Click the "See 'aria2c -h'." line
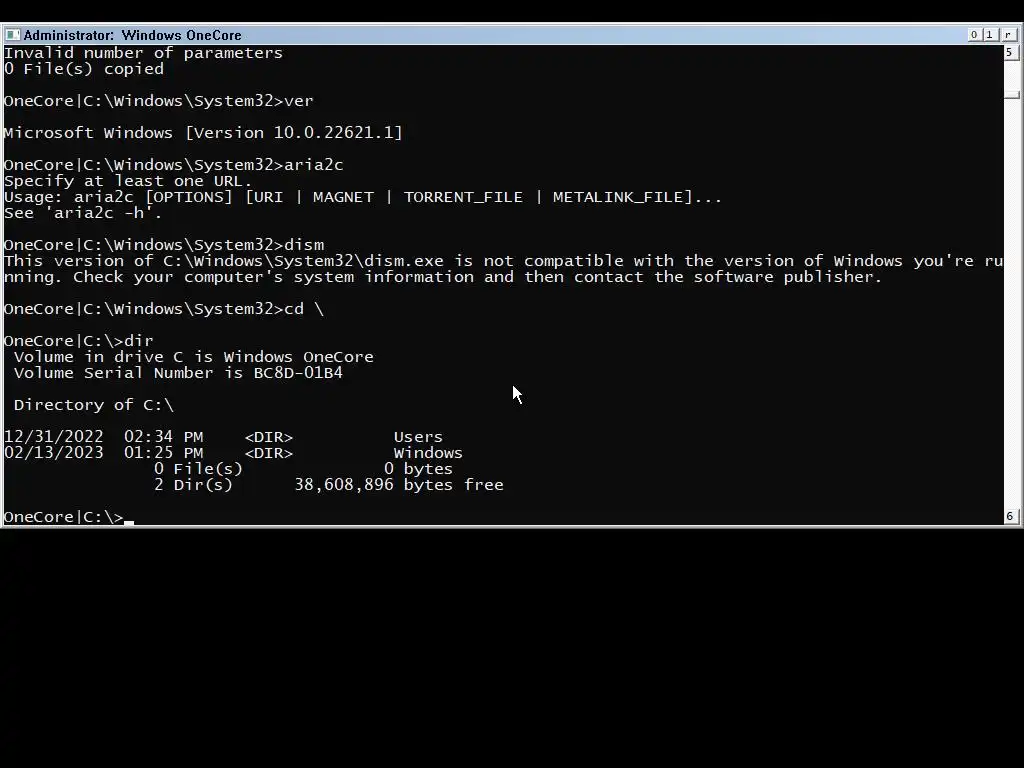This screenshot has height=768, width=1024. pos(83,213)
